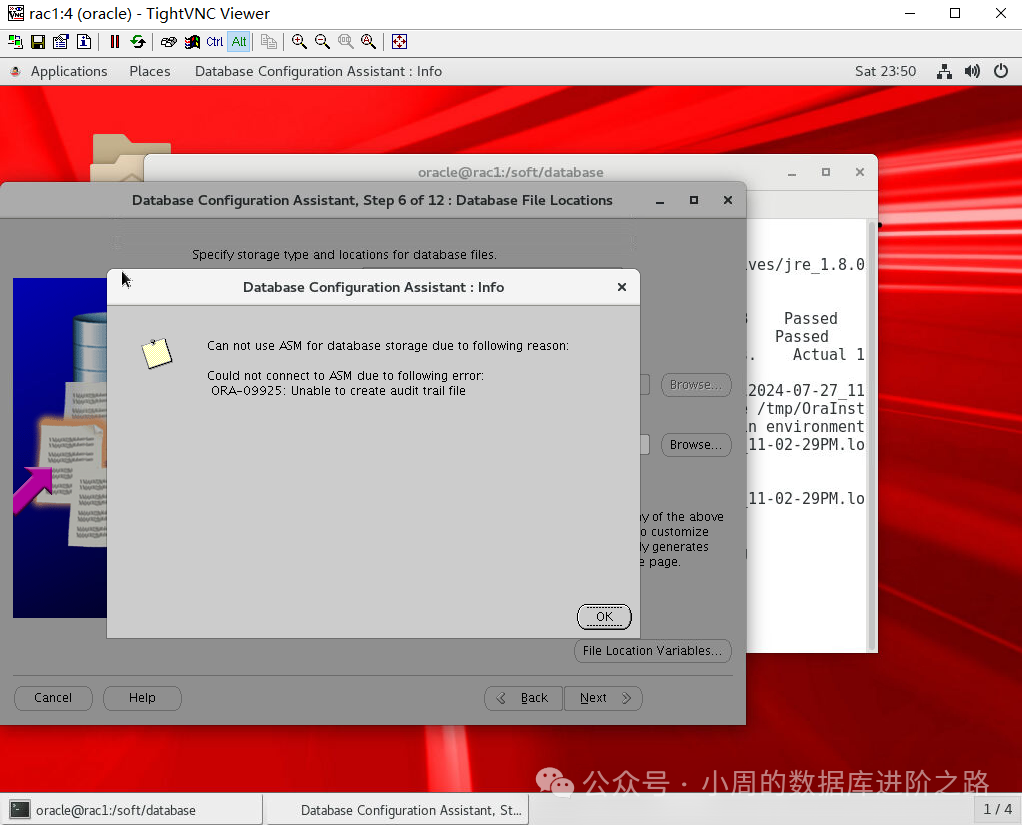The image size is (1022, 825).
Task: Zoom out using the magnifier minus icon
Action: point(322,42)
